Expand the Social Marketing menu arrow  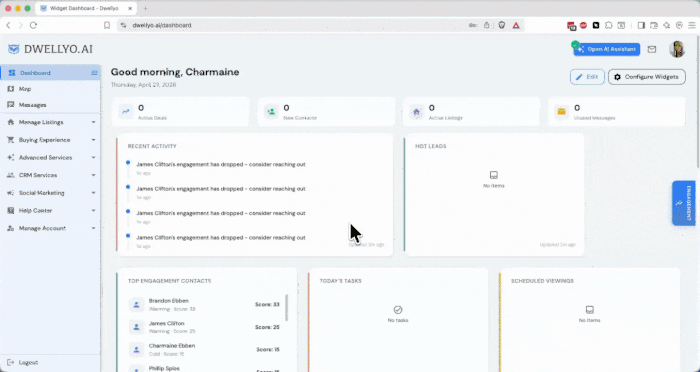click(x=93, y=193)
